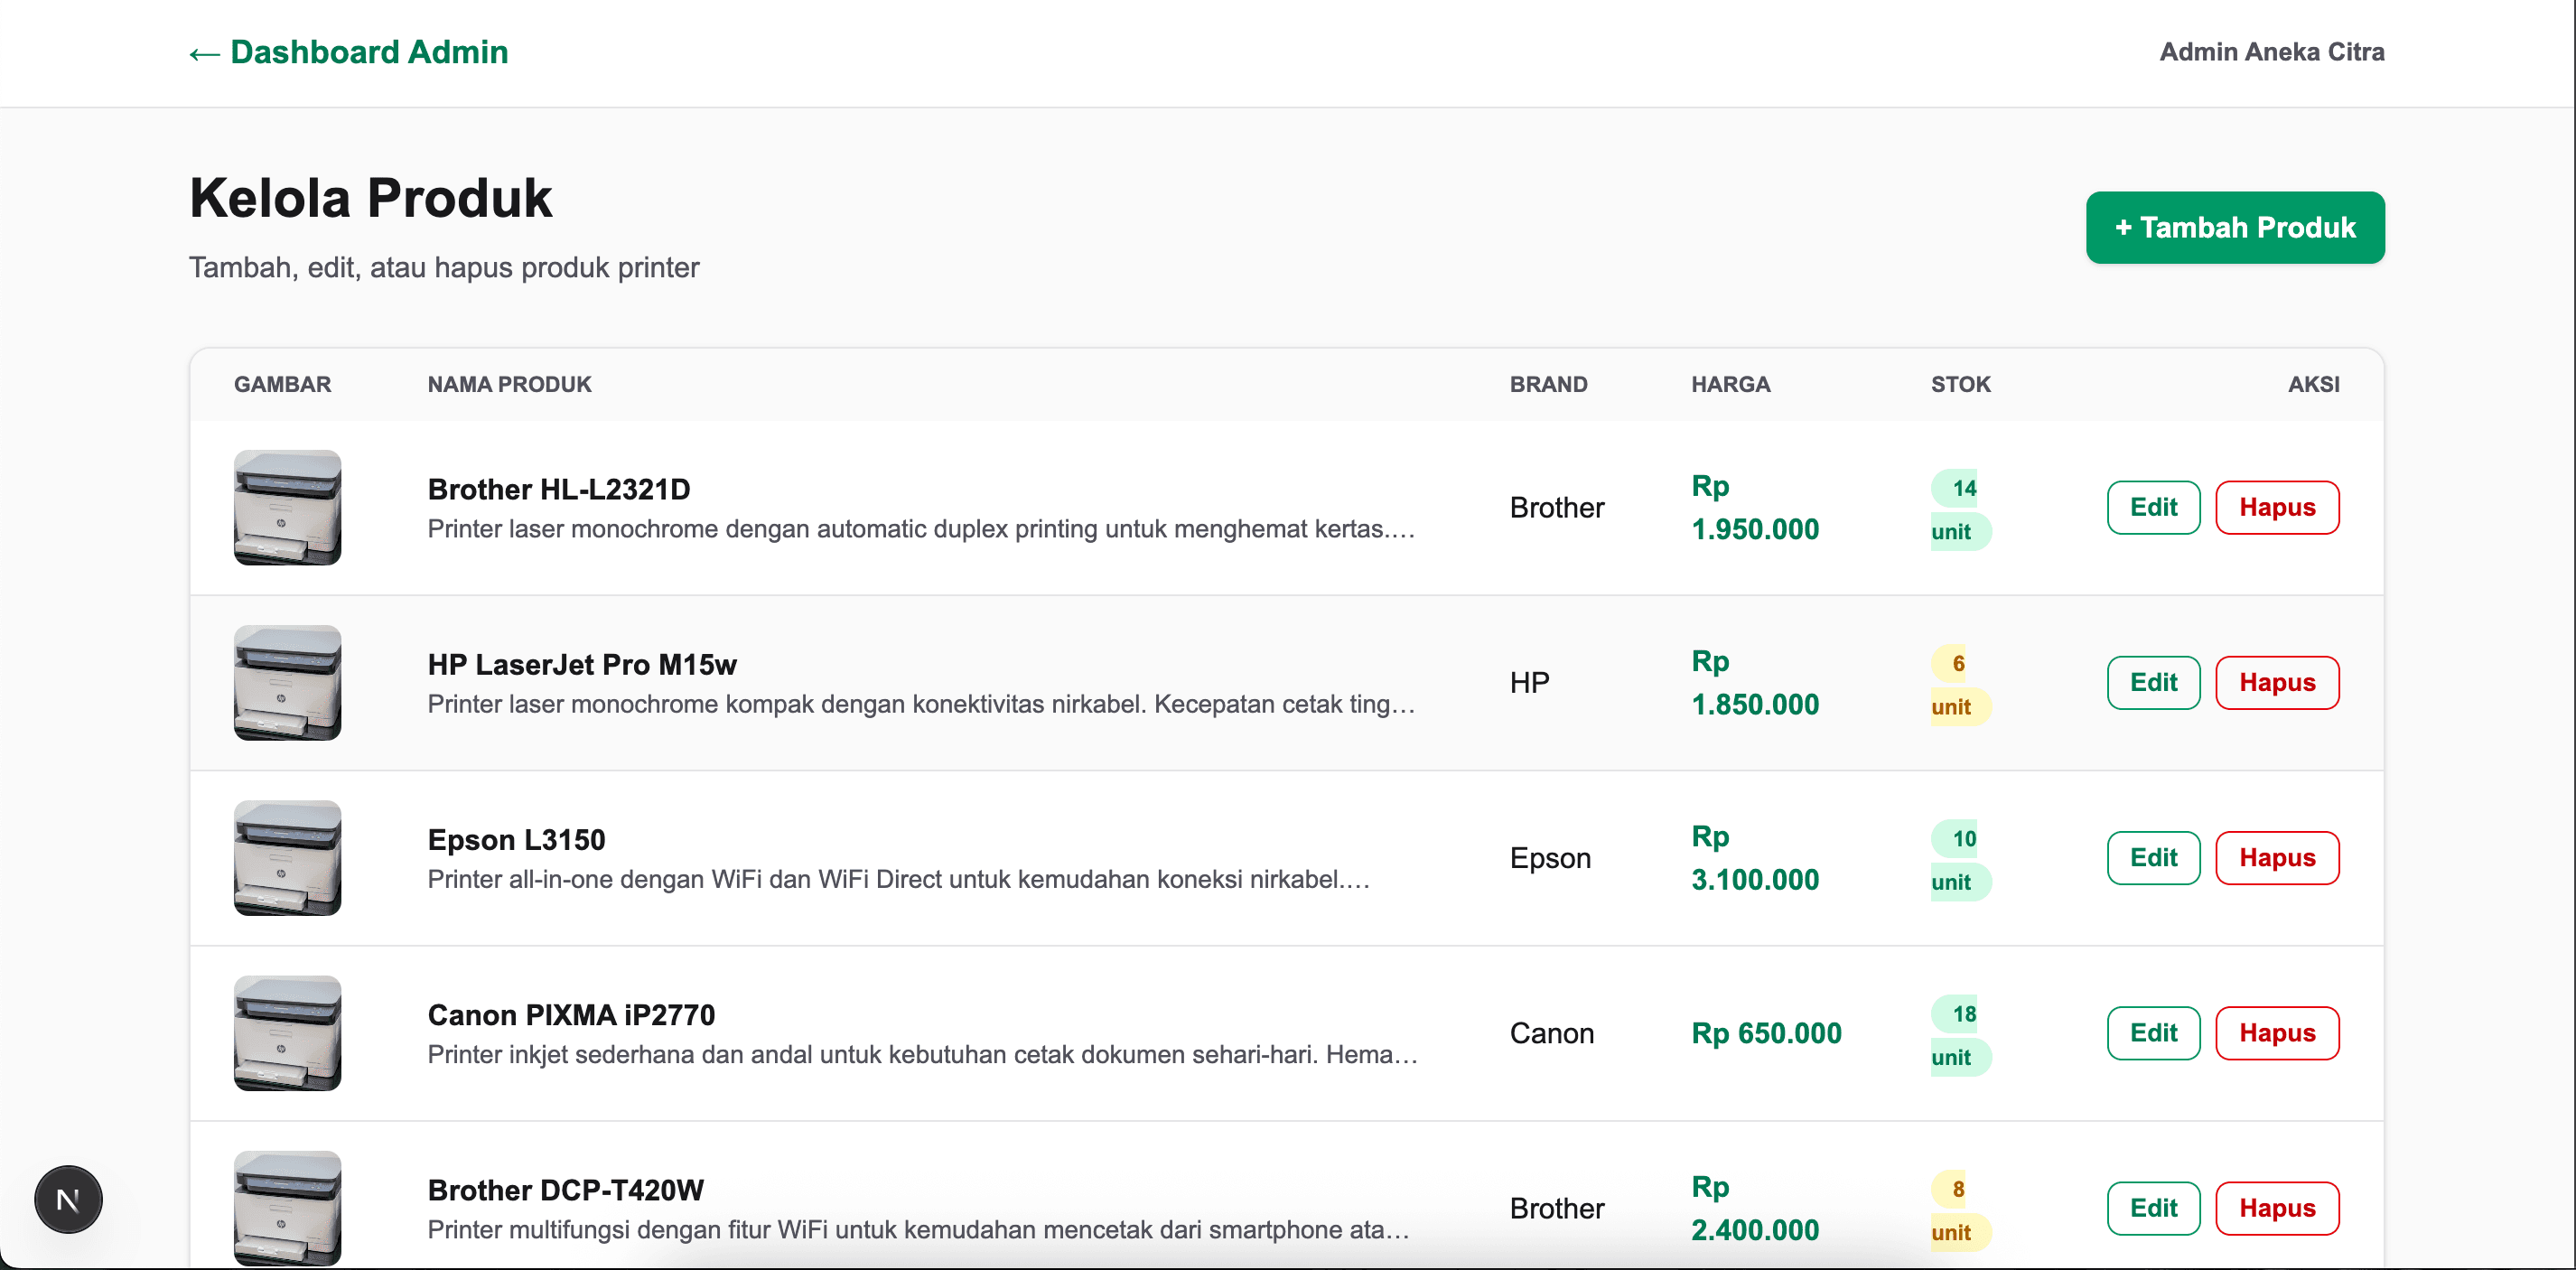The height and width of the screenshot is (1270, 2576).
Task: Click the Kelola Produk page heading
Action: (x=370, y=197)
